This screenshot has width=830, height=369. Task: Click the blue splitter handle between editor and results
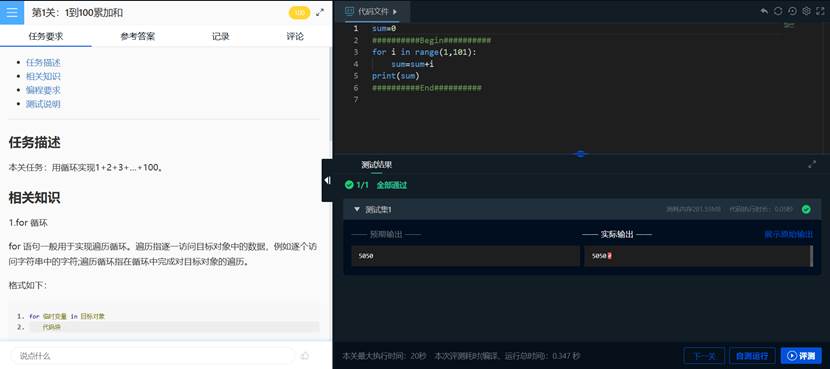coord(581,154)
